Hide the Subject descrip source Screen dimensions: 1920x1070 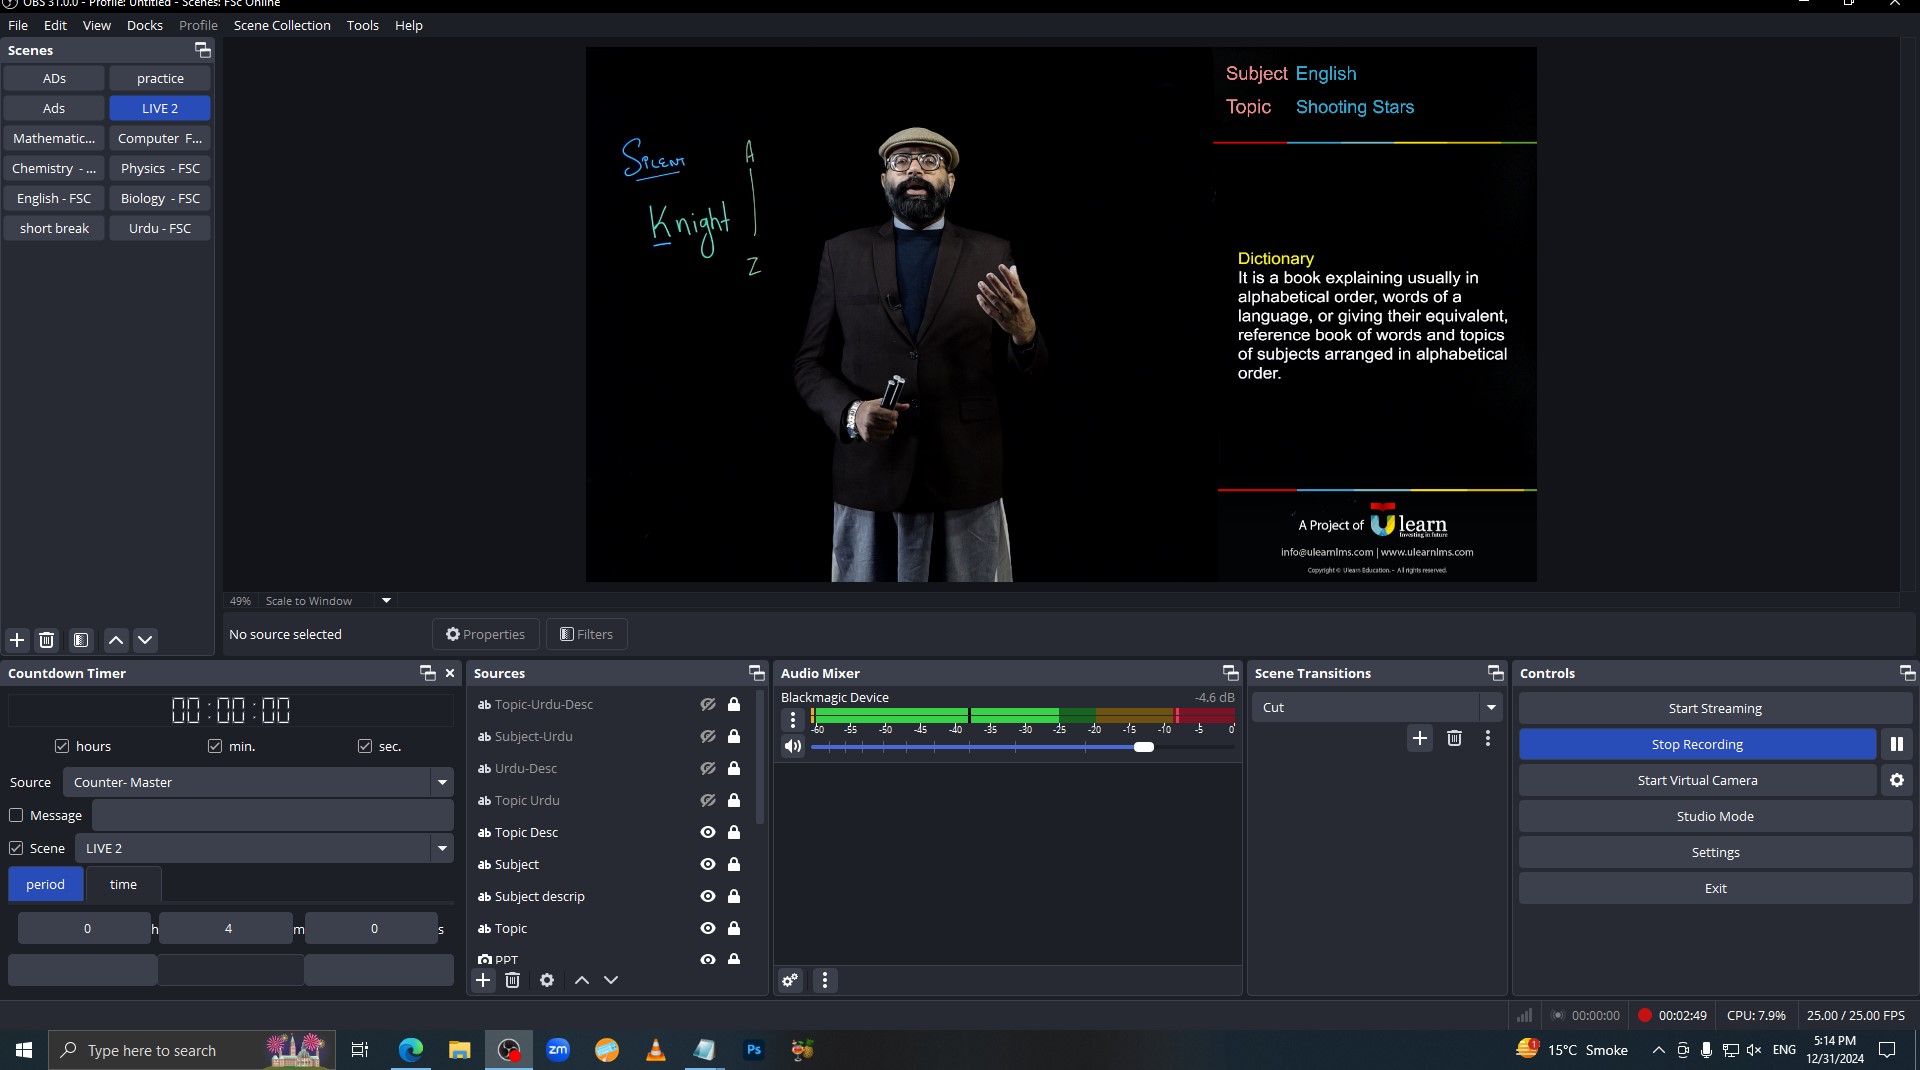[x=708, y=896]
